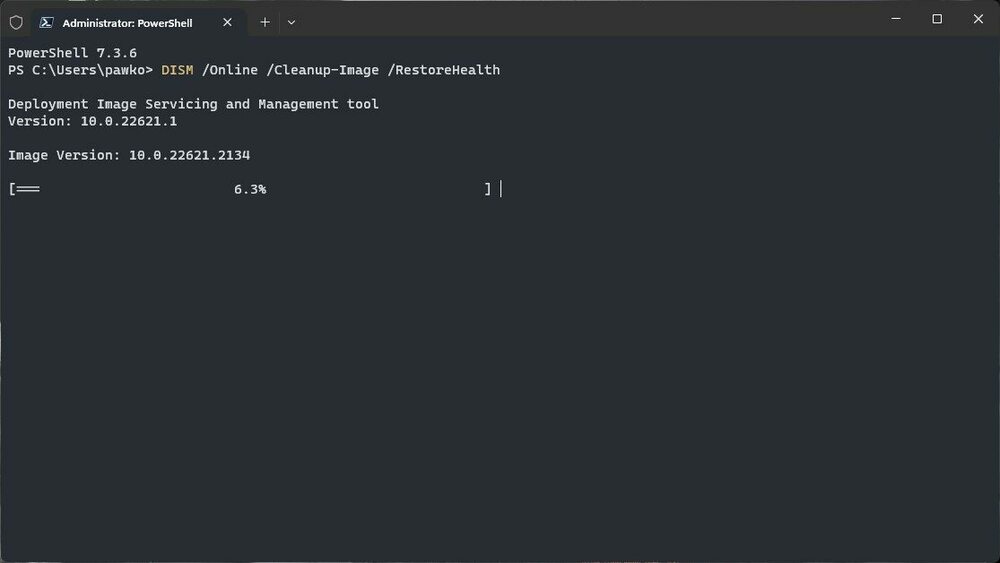
Task: Click the PowerShell icon on the tab
Action: 46,22
